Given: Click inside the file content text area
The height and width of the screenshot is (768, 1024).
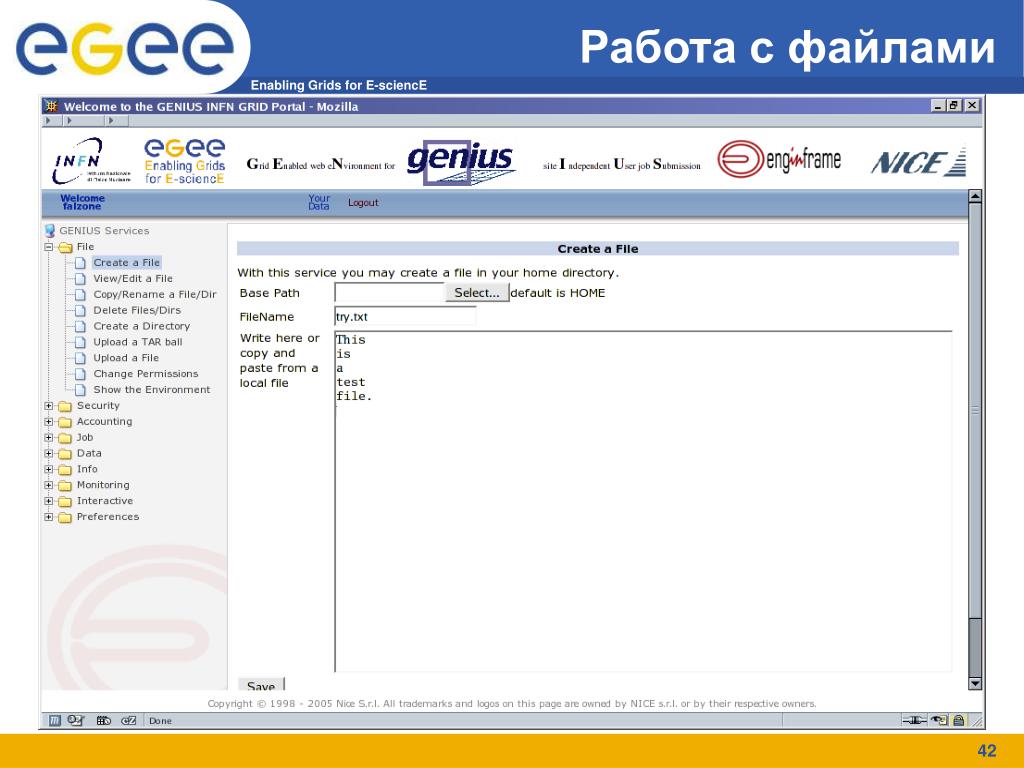Looking at the screenshot, I should point(643,502).
